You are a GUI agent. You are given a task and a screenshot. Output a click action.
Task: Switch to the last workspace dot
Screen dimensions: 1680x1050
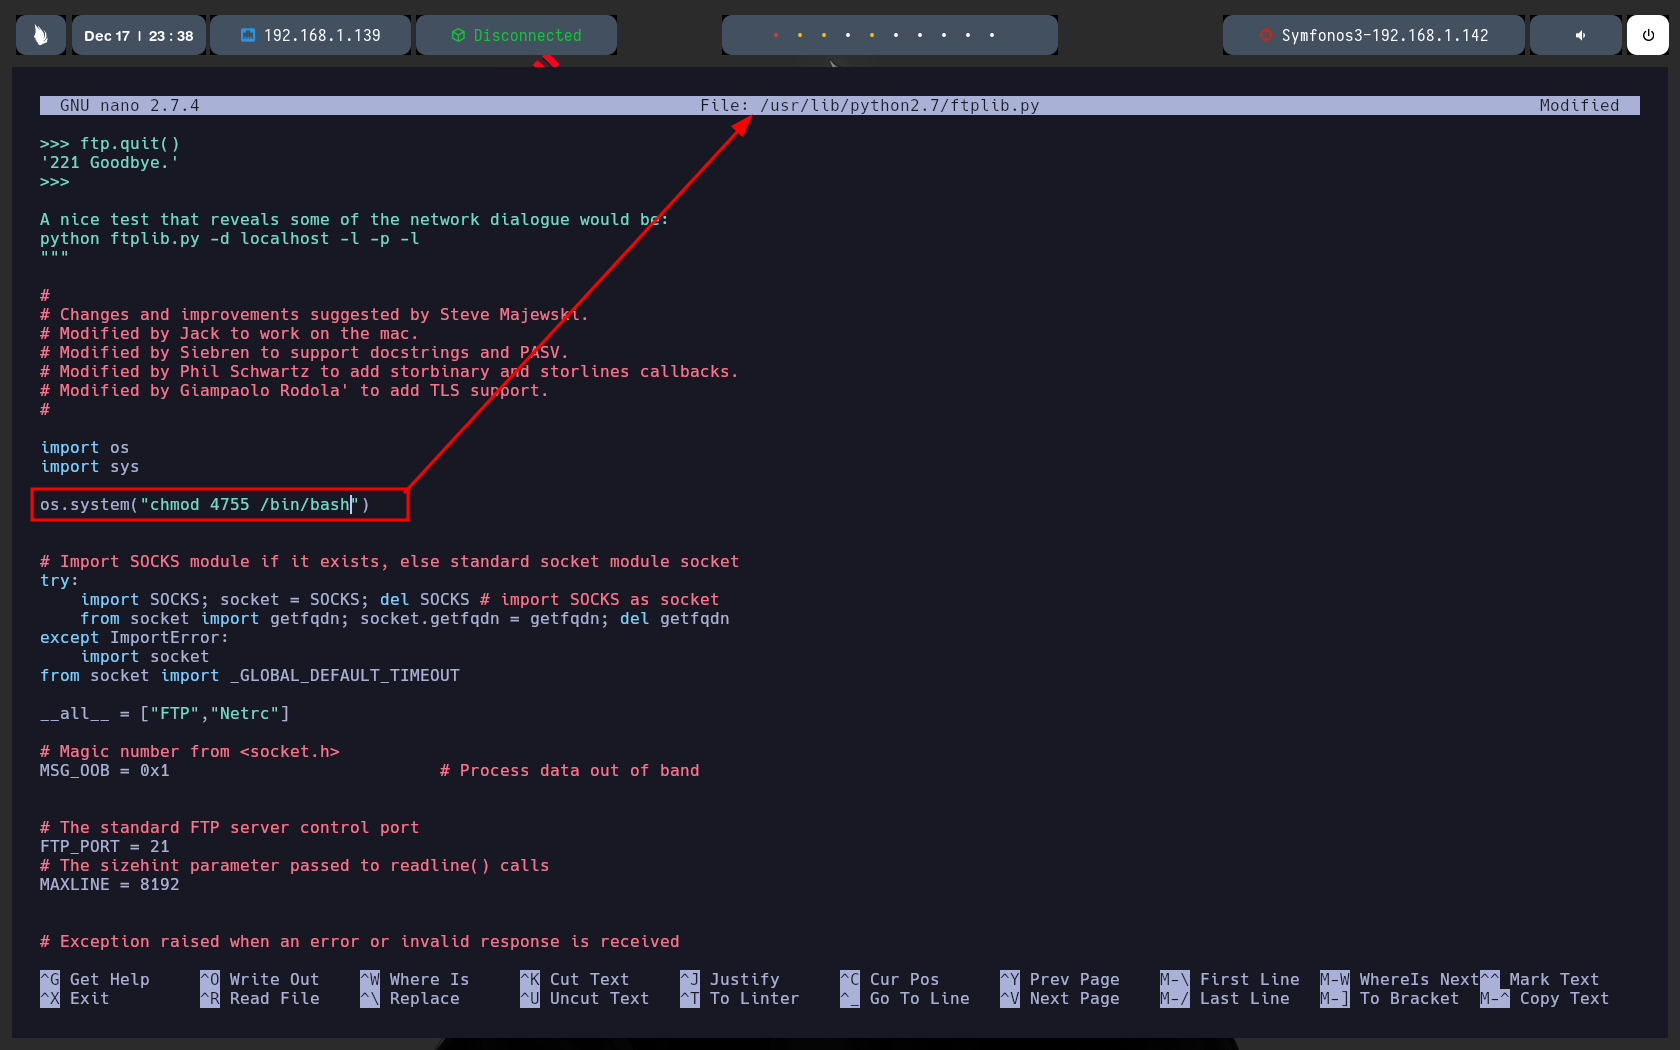pos(992,35)
